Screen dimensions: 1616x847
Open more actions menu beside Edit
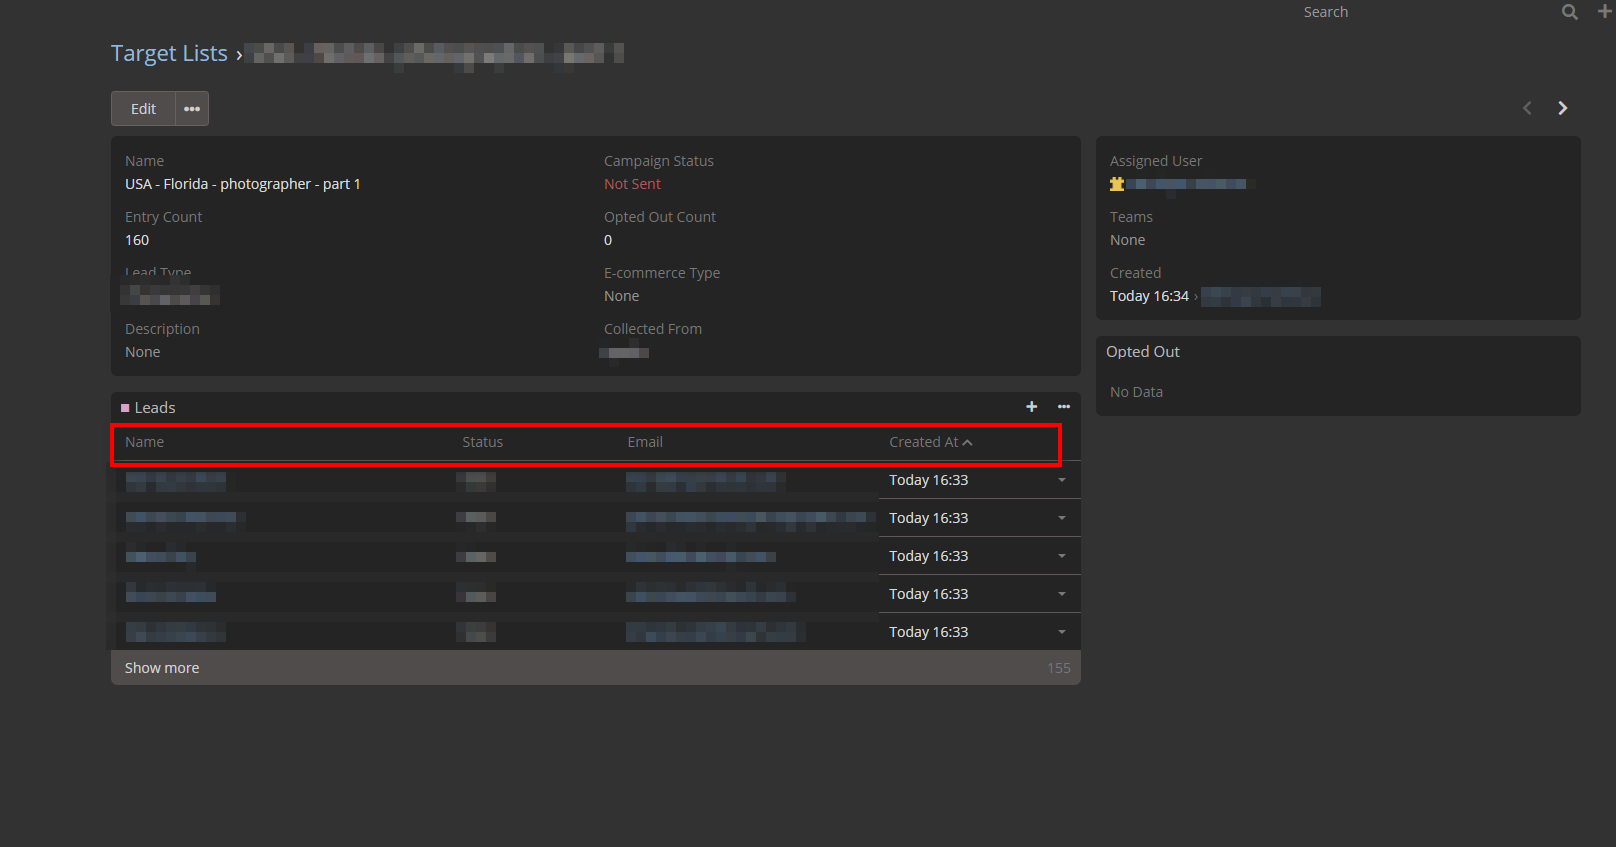pos(192,109)
